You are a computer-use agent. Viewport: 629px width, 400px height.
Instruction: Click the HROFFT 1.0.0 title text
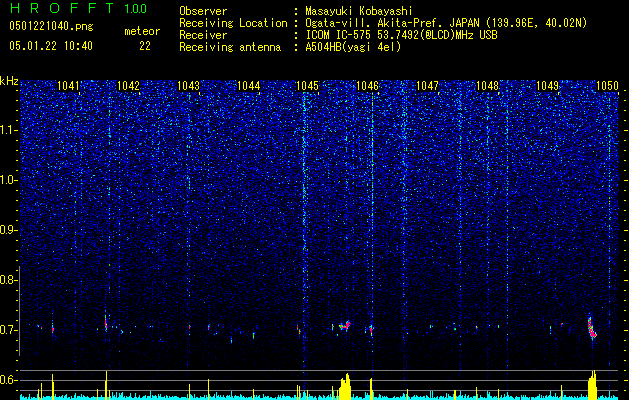78,8
